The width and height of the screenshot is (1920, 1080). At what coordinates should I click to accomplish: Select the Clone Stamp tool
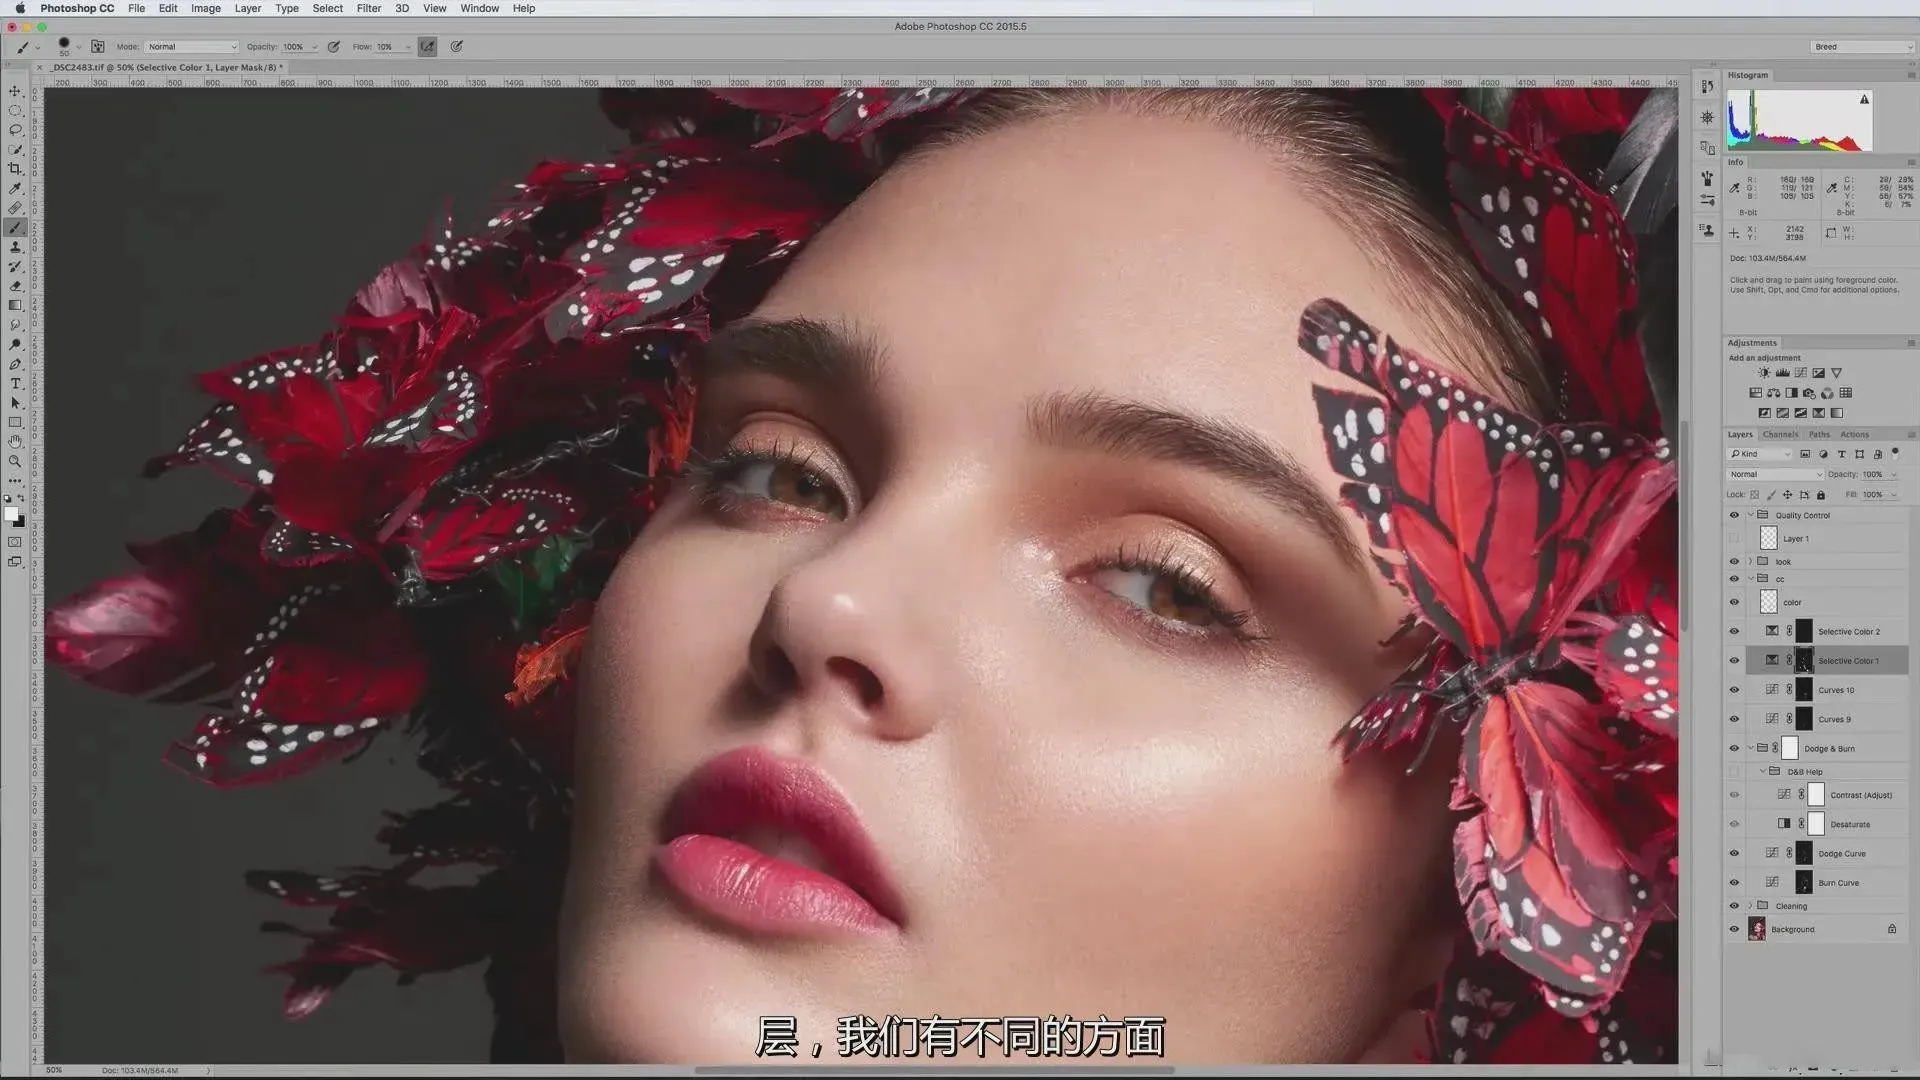(x=15, y=247)
